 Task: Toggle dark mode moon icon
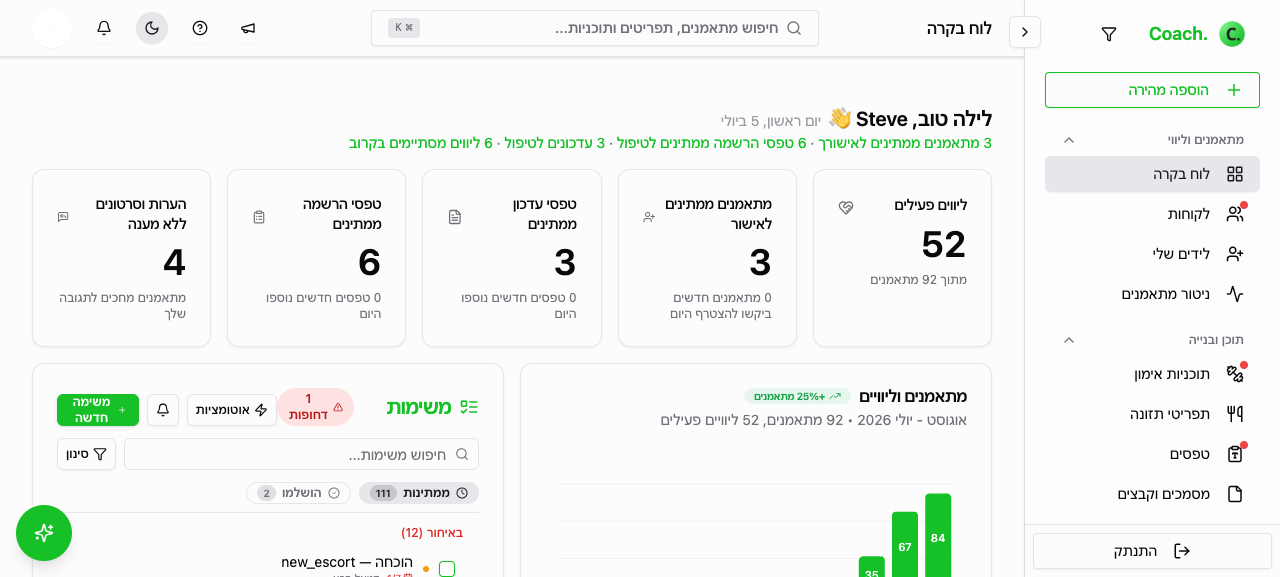pyautogui.click(x=152, y=28)
